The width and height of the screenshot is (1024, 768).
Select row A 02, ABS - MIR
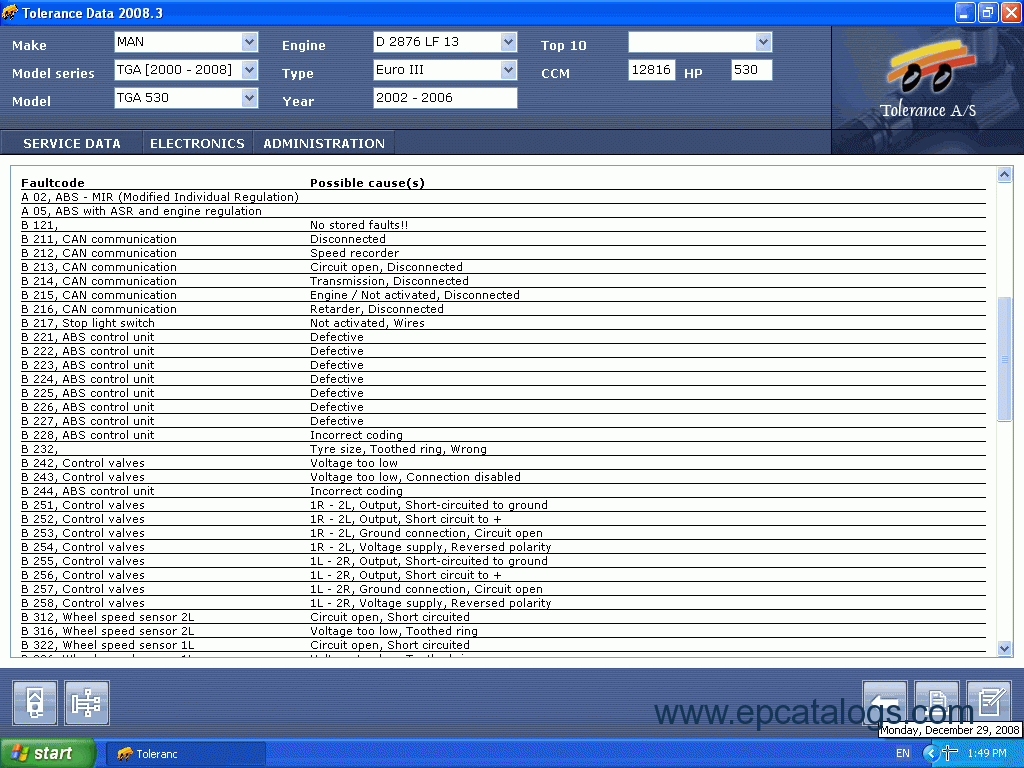click(x=503, y=197)
